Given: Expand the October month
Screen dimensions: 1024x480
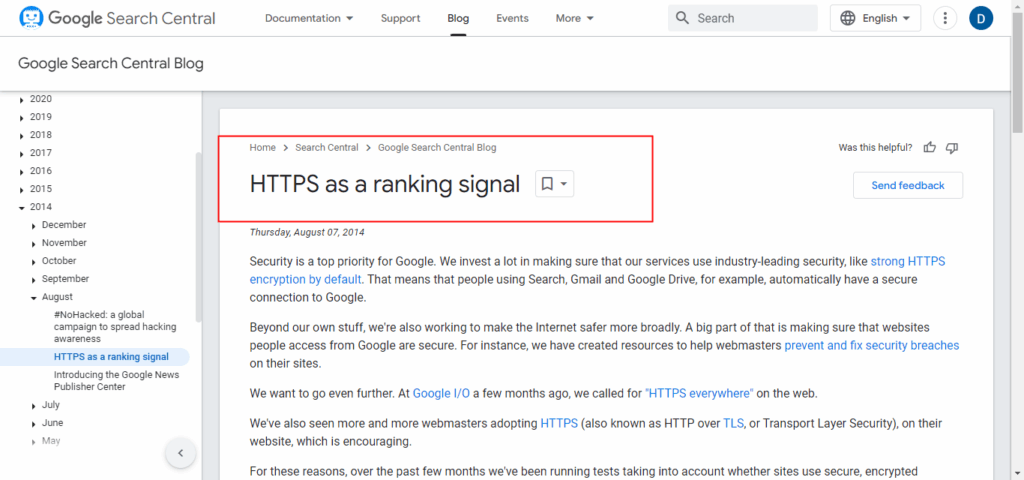Looking at the screenshot, I should click(x=33, y=261).
